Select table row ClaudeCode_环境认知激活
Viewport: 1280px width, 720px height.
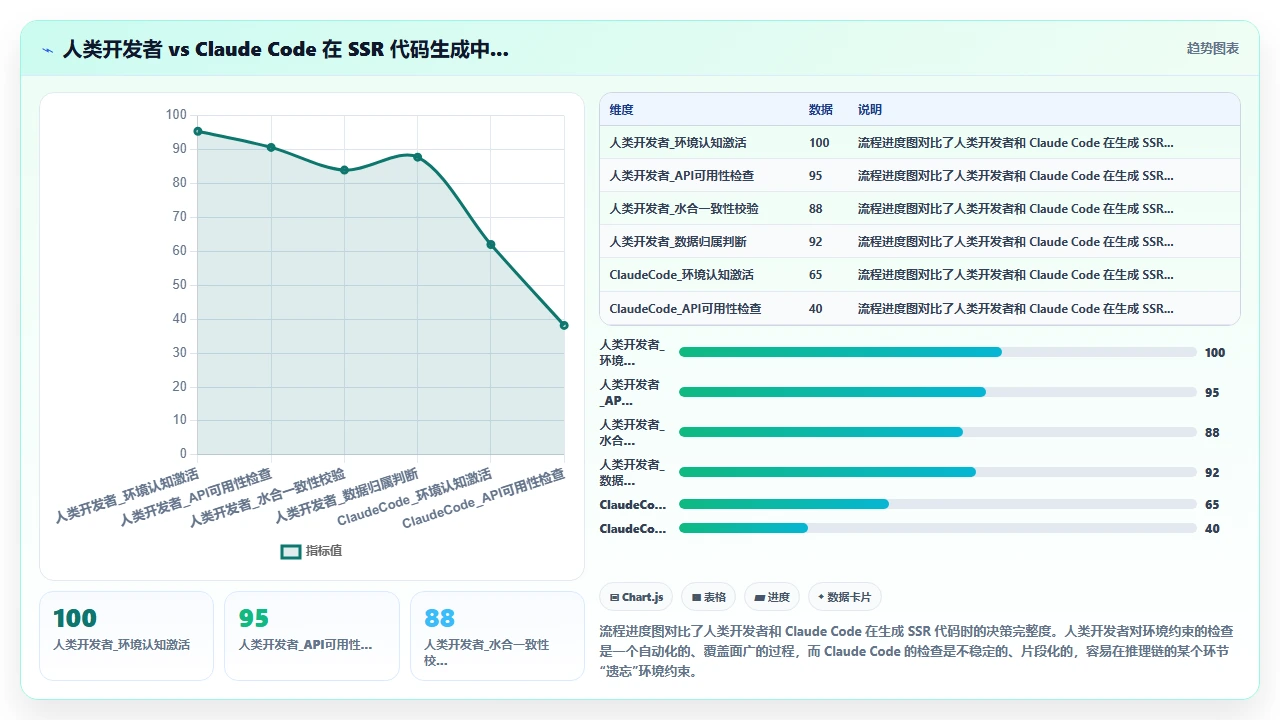point(919,275)
